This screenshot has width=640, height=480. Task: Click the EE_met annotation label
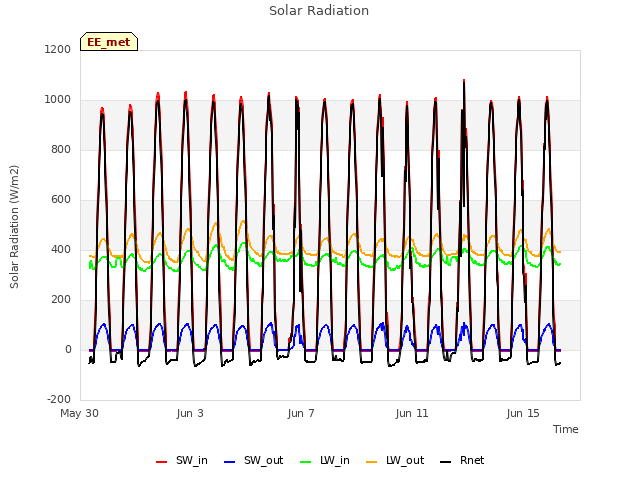click(109, 42)
